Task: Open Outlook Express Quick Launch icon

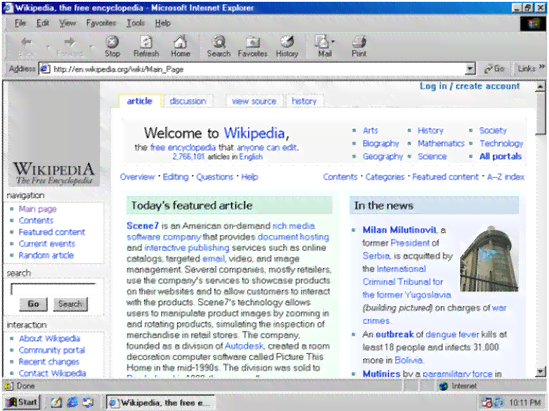Action: (x=88, y=402)
